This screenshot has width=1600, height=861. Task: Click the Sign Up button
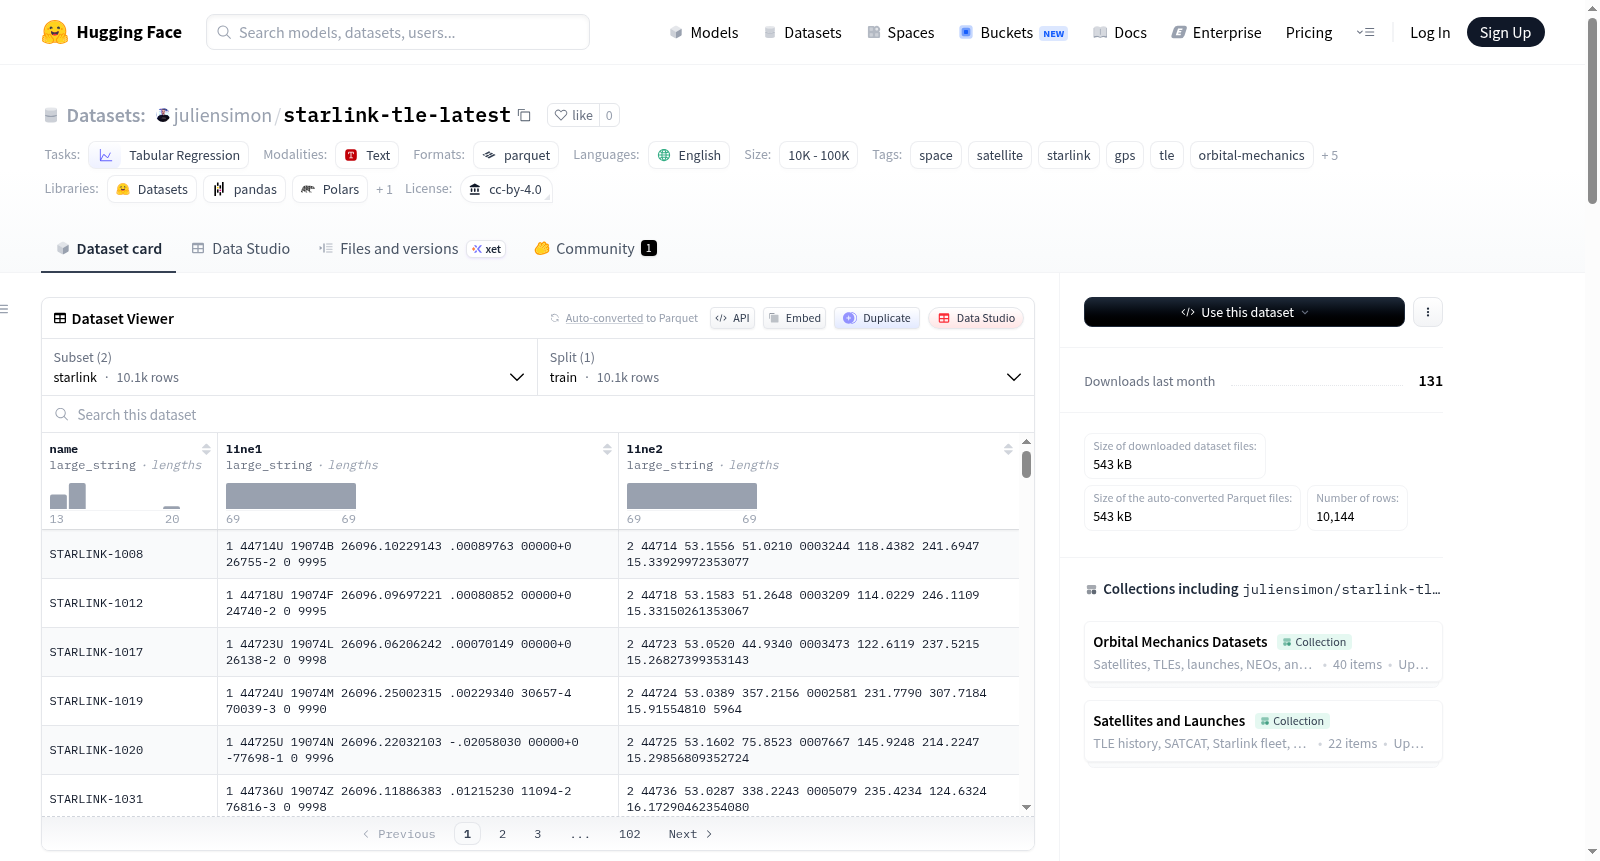coord(1506,33)
